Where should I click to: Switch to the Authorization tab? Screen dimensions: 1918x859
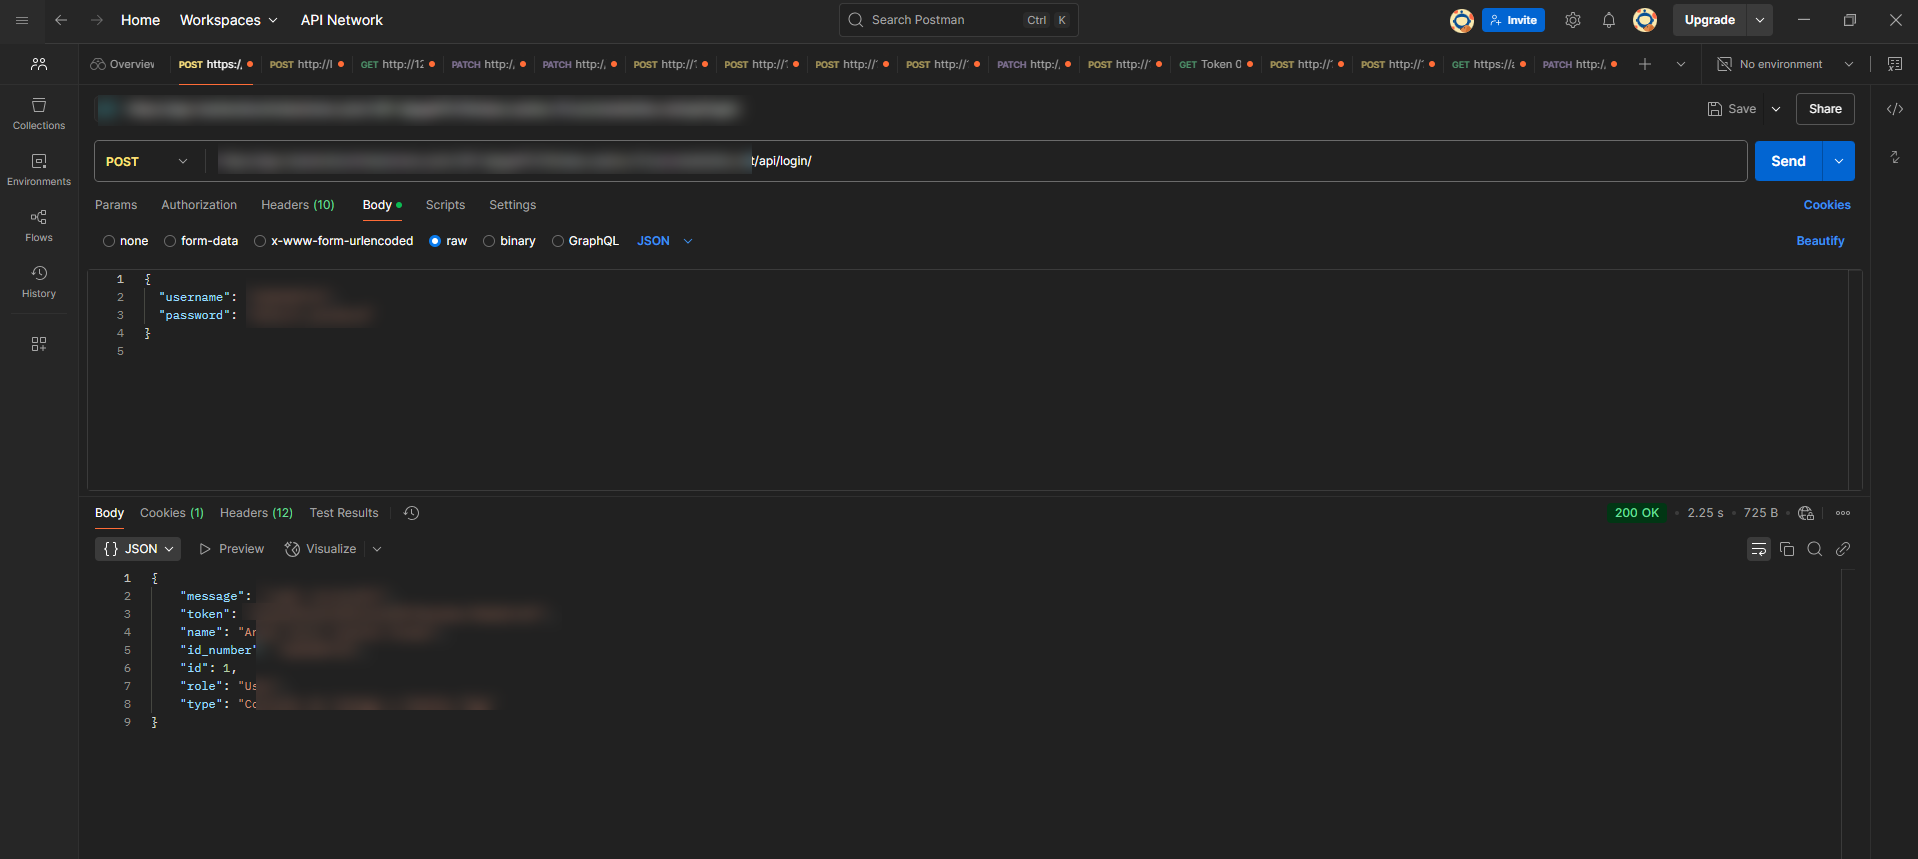pos(199,205)
